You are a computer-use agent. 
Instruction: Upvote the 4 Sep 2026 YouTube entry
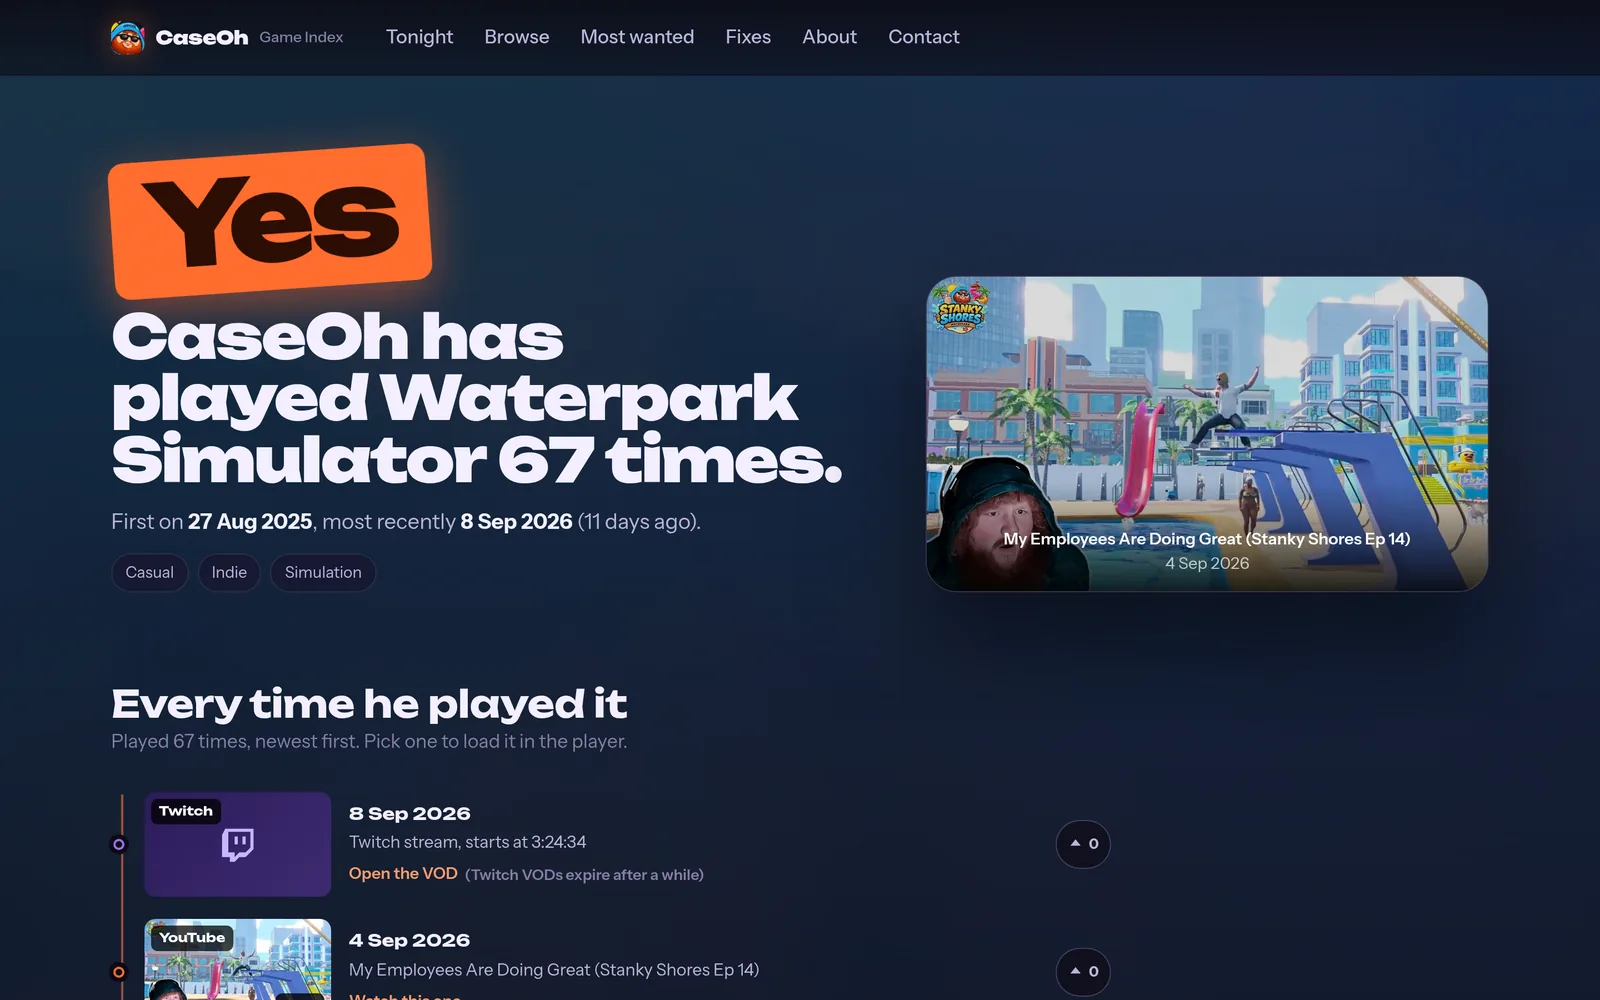click(x=1083, y=971)
